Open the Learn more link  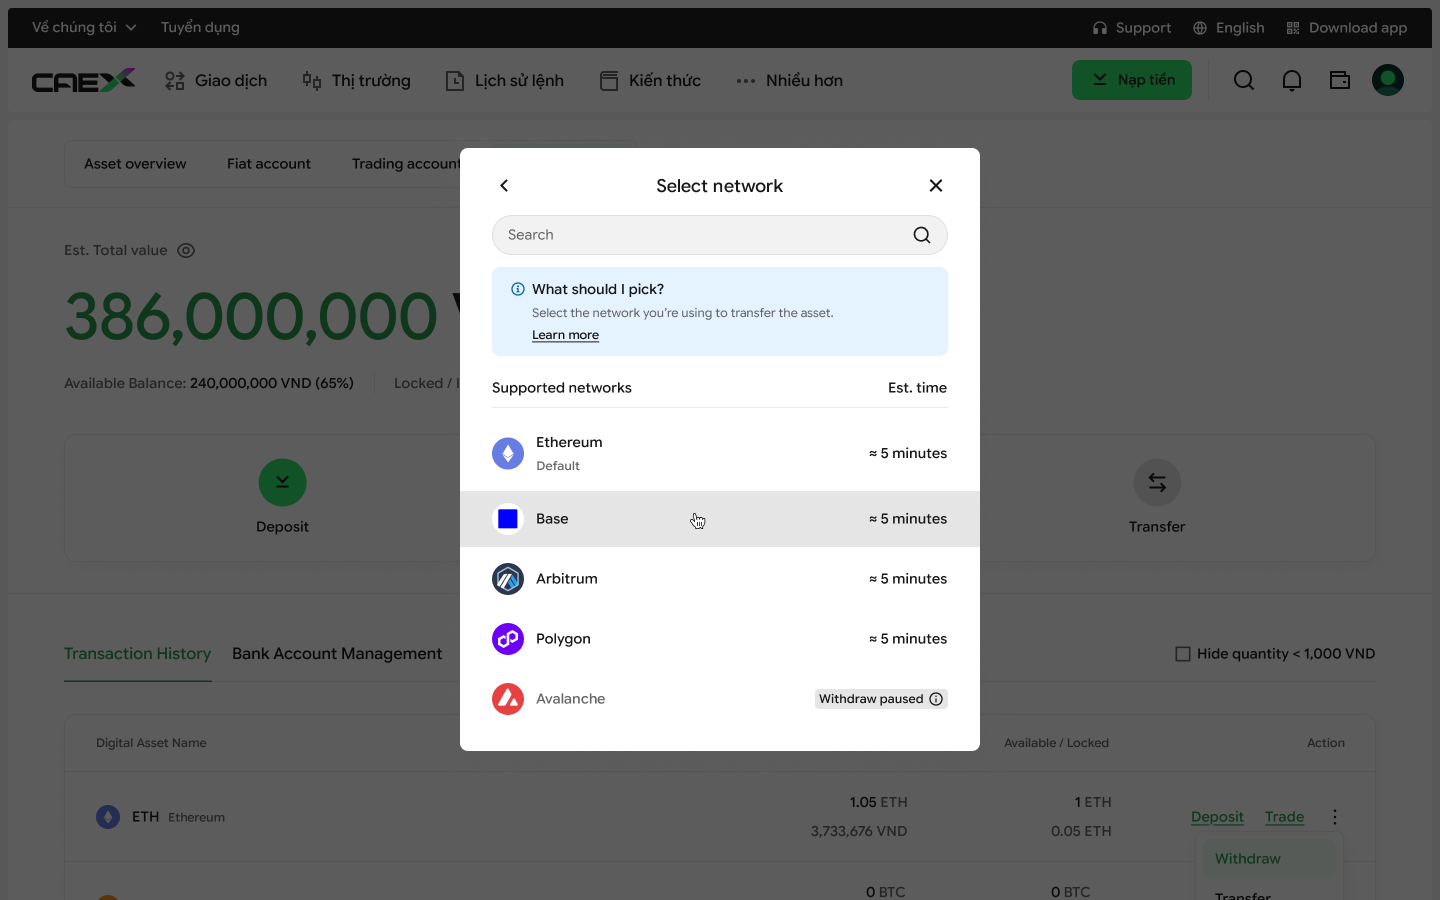pos(565,335)
